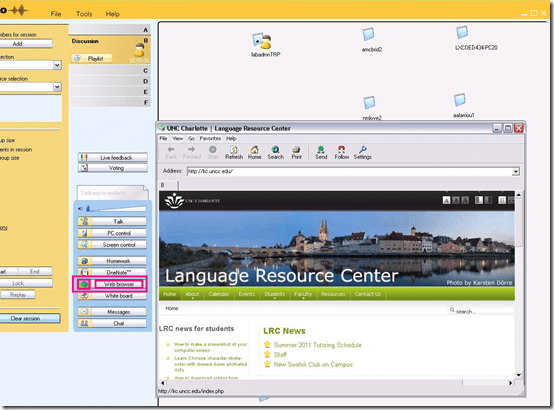Send the page to students with Send
Screen dimensions: 554x410
coord(321,152)
